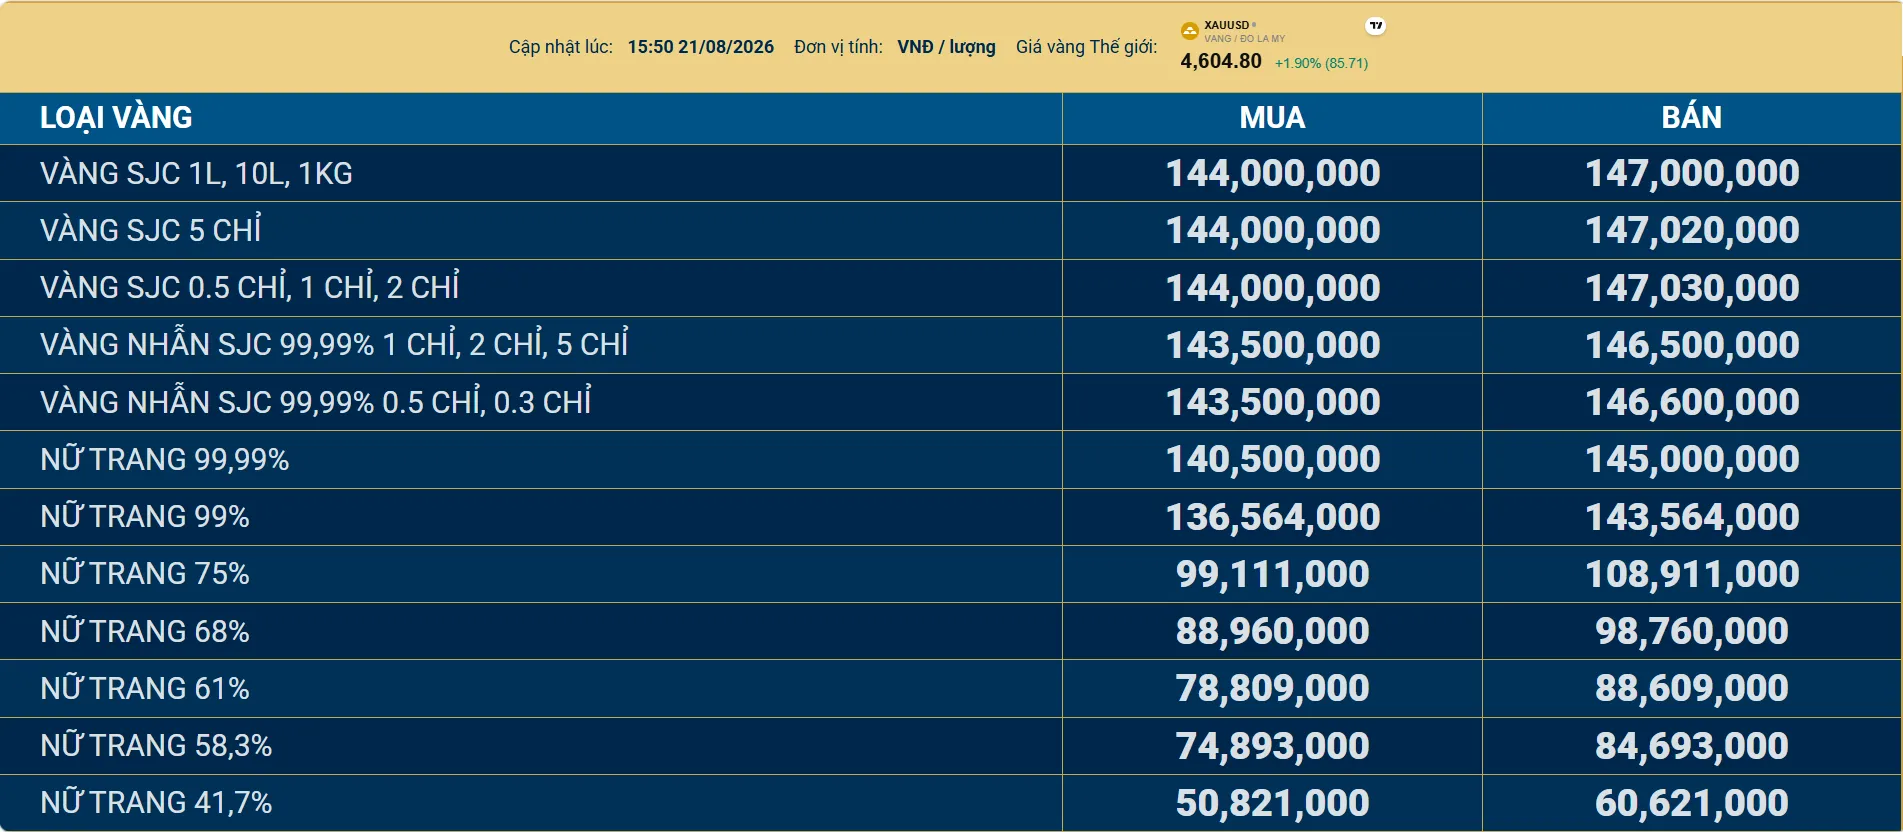Viewport: 1903px width, 832px height.
Task: Click buy price 136,564,000
Action: [1273, 517]
